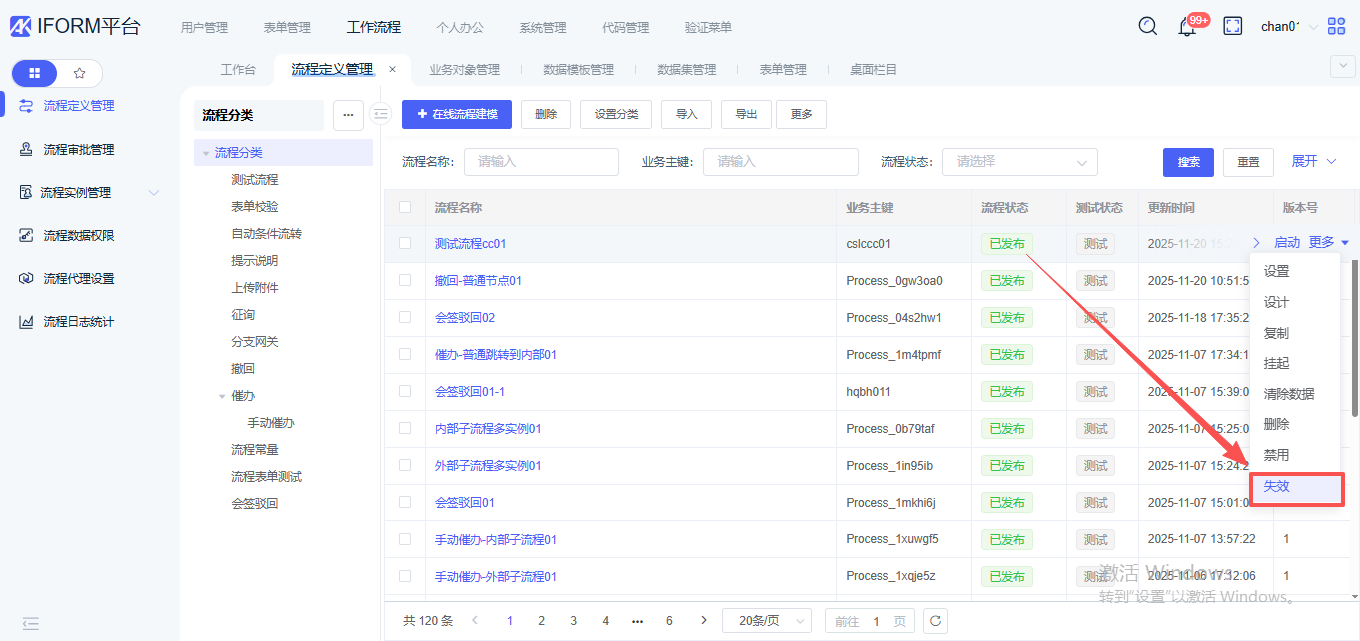
Task: Click the refresh icon in pagination bar
Action: pyautogui.click(x=935, y=621)
